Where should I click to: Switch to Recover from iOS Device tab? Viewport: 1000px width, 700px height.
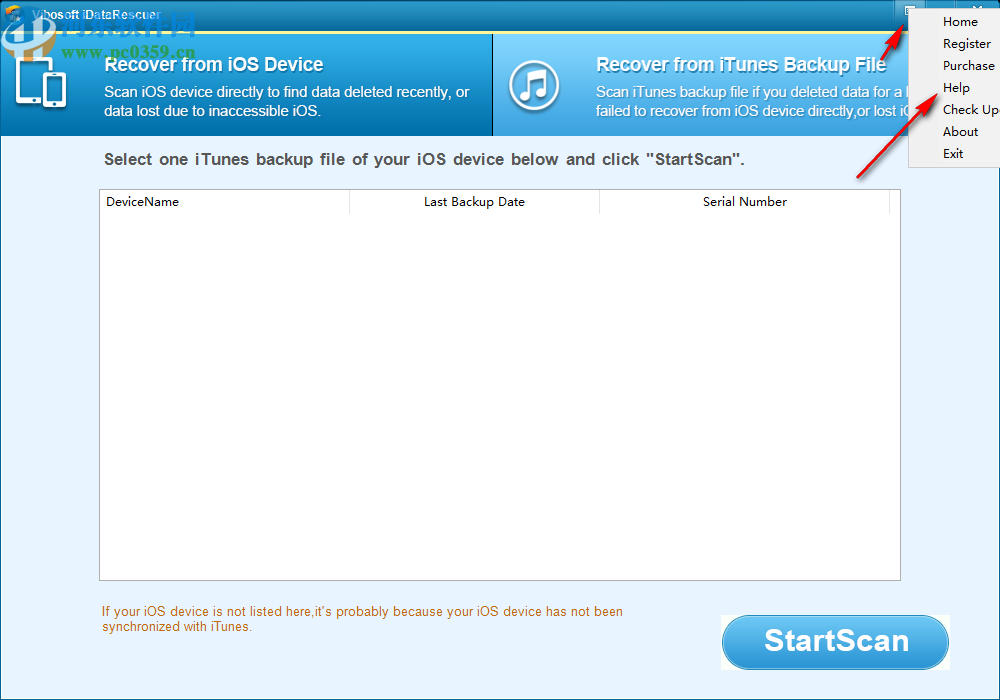tap(246, 85)
